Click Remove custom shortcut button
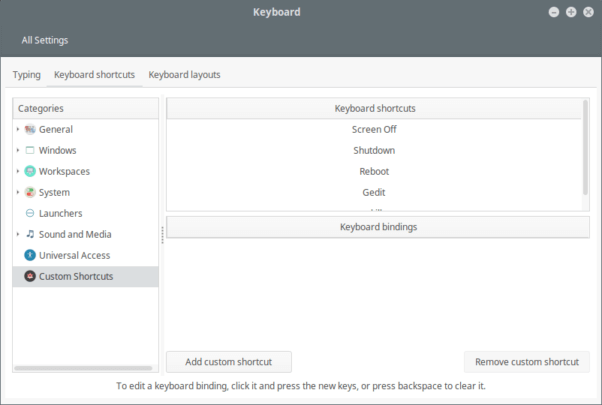Viewport: 602px width, 405px height. pos(527,362)
